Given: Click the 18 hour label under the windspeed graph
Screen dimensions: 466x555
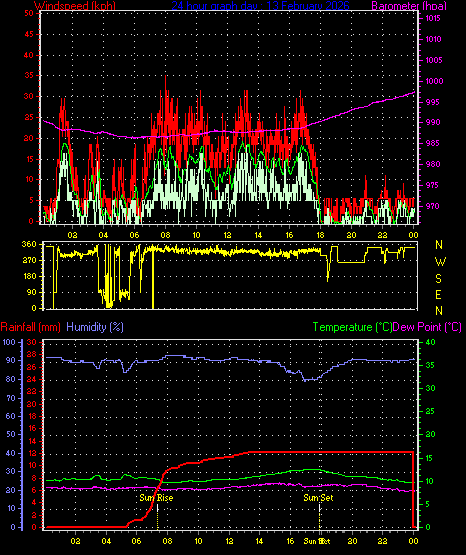Looking at the screenshot, I should pyautogui.click(x=320, y=235).
